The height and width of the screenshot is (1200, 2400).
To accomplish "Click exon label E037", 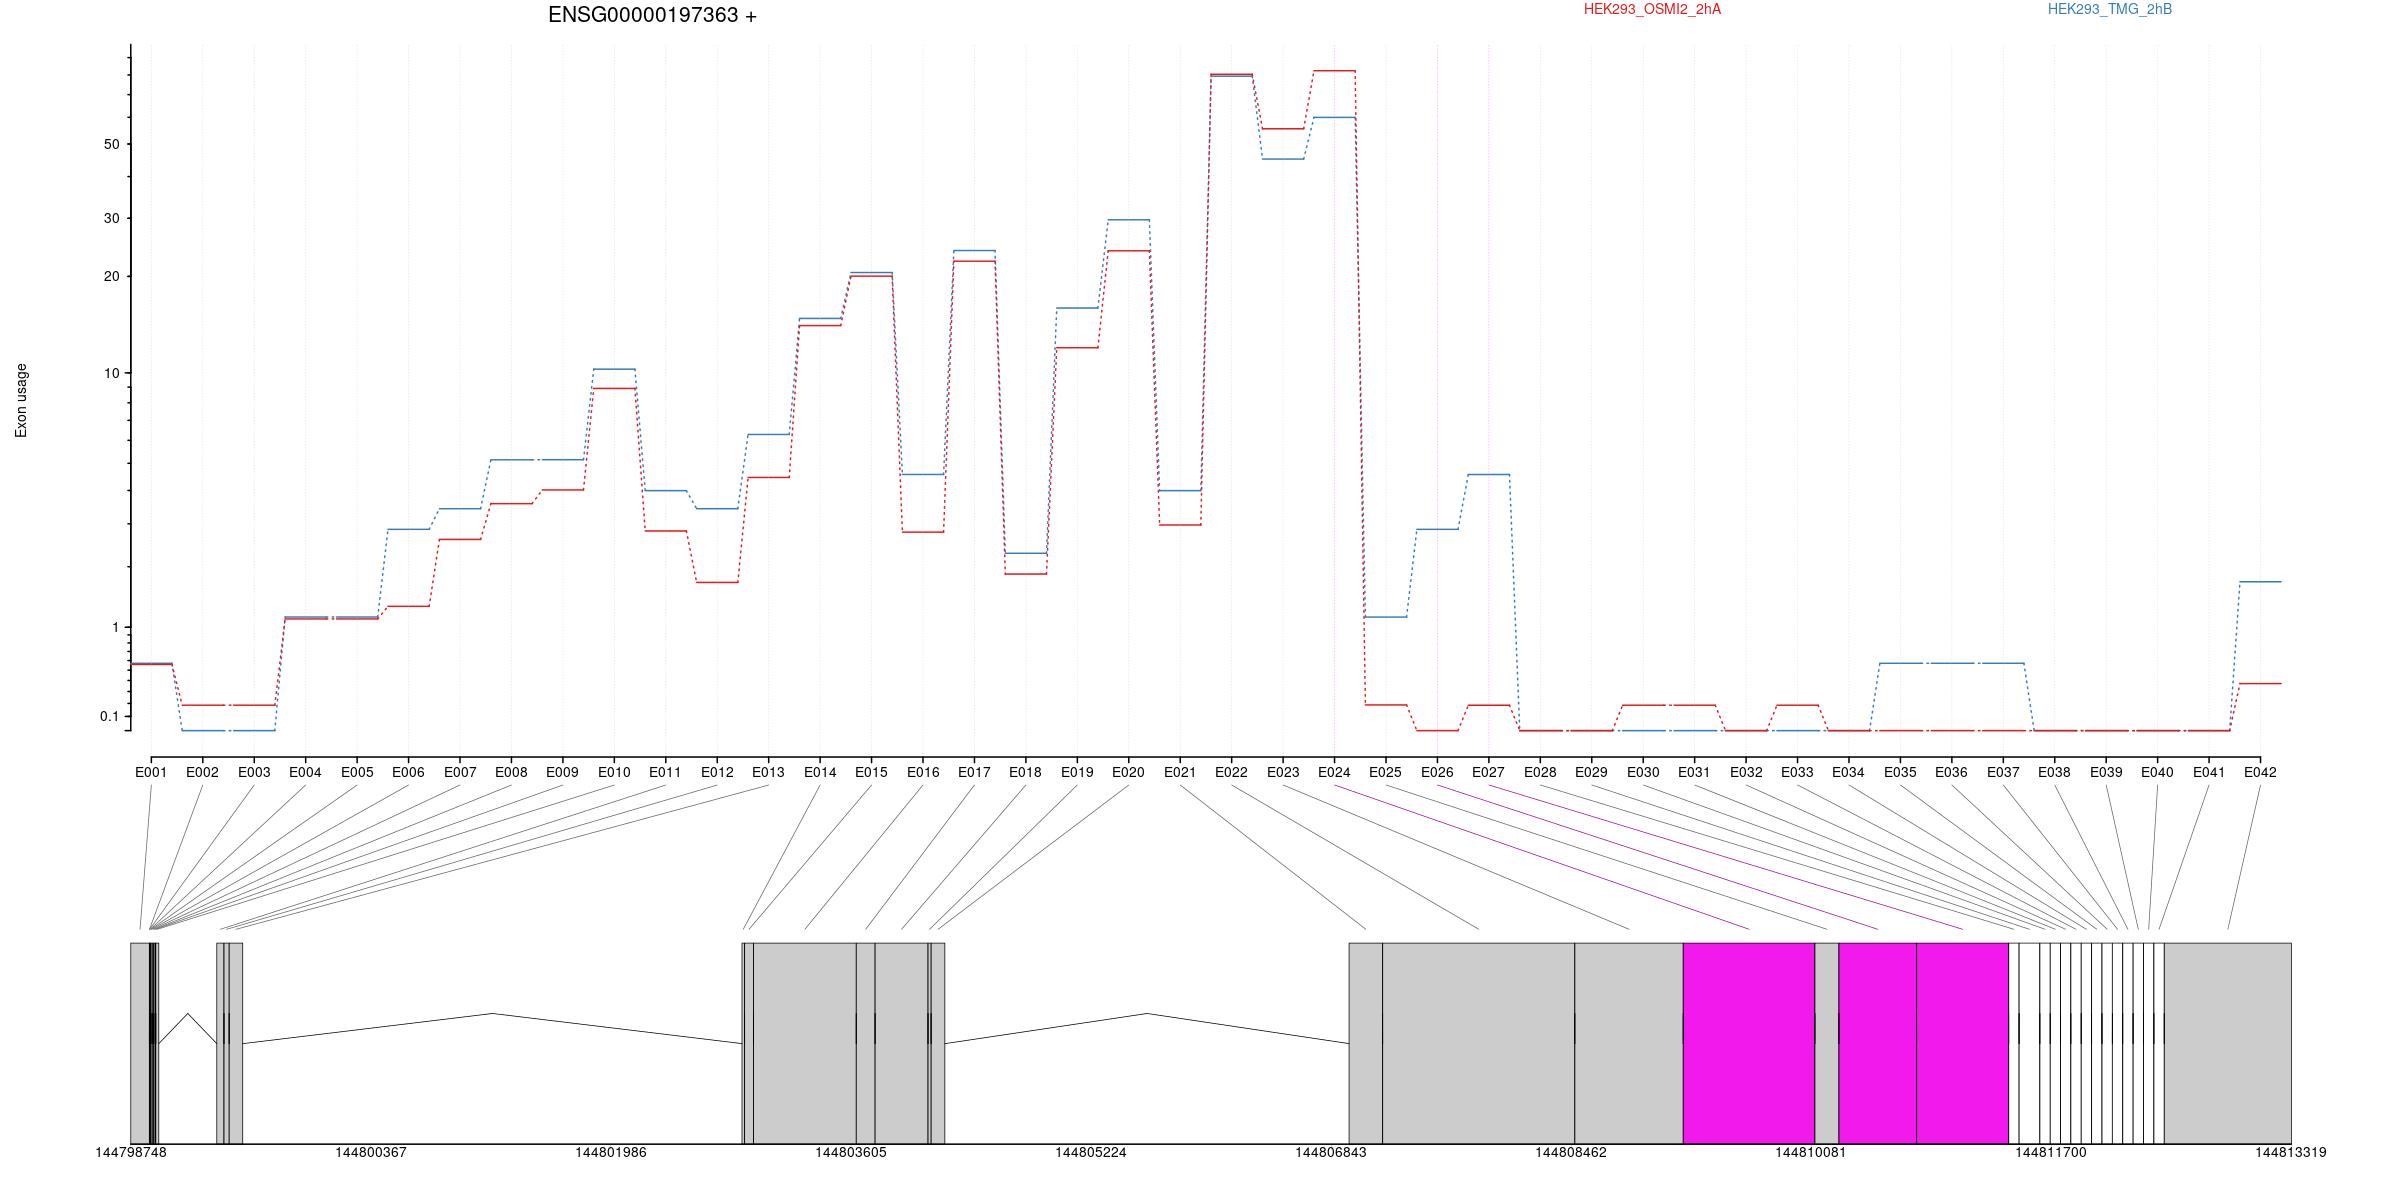I will (x=2003, y=772).
